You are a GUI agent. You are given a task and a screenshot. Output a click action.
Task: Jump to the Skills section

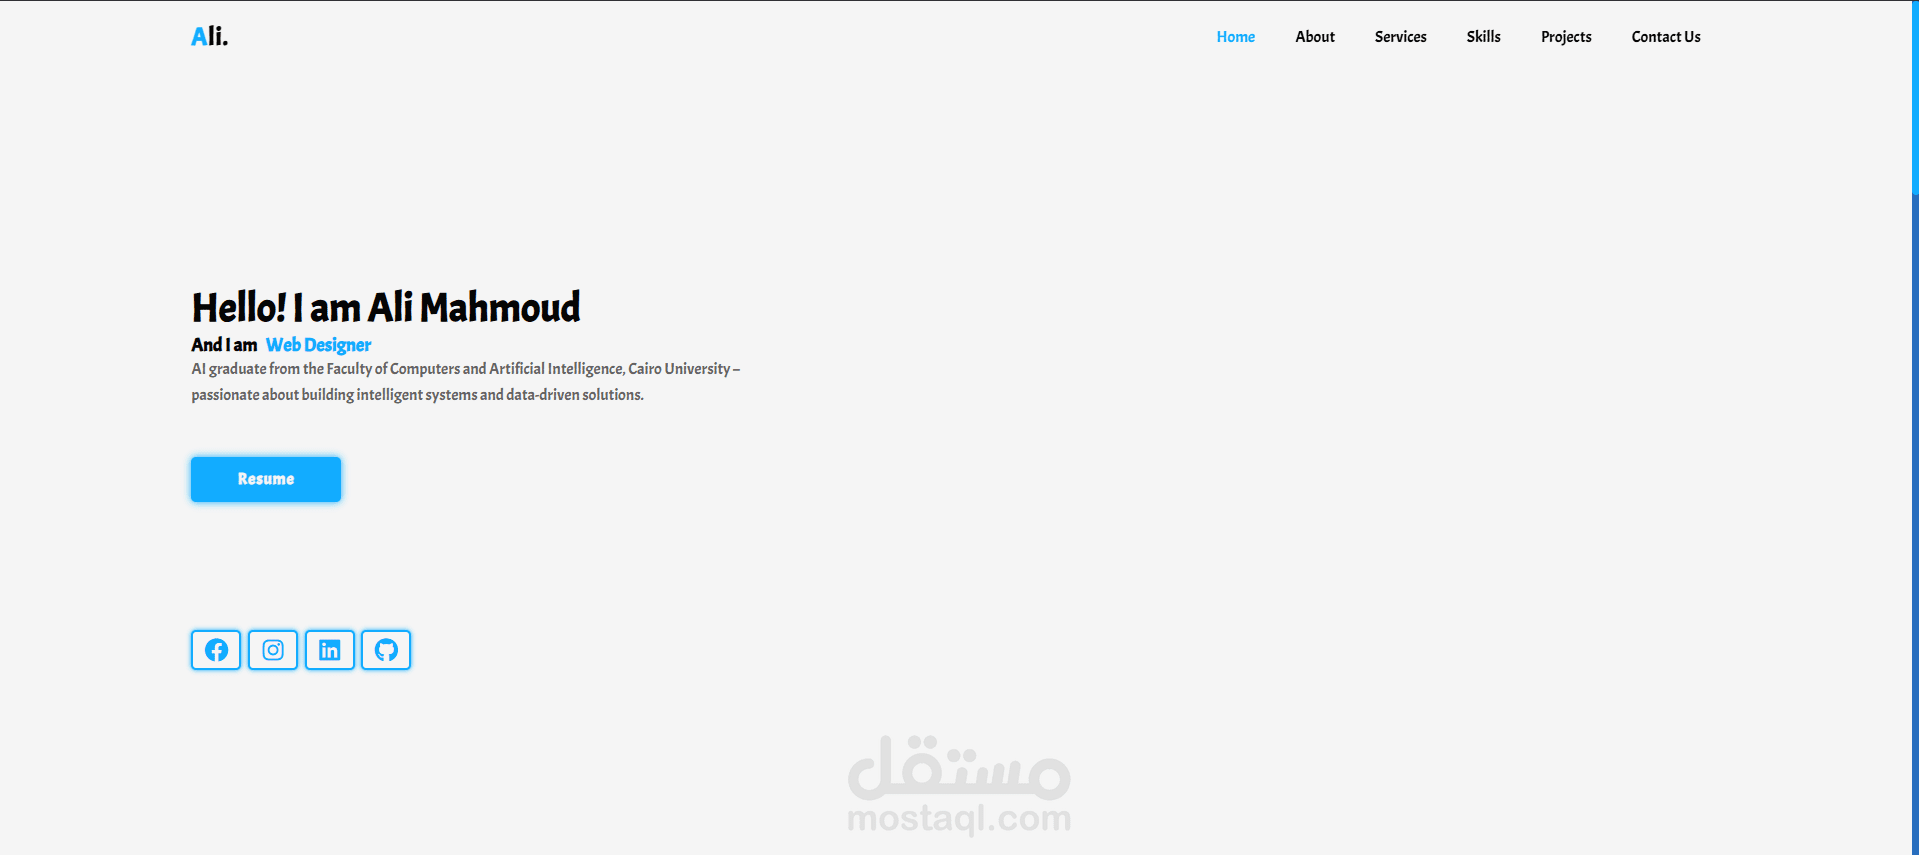point(1484,37)
